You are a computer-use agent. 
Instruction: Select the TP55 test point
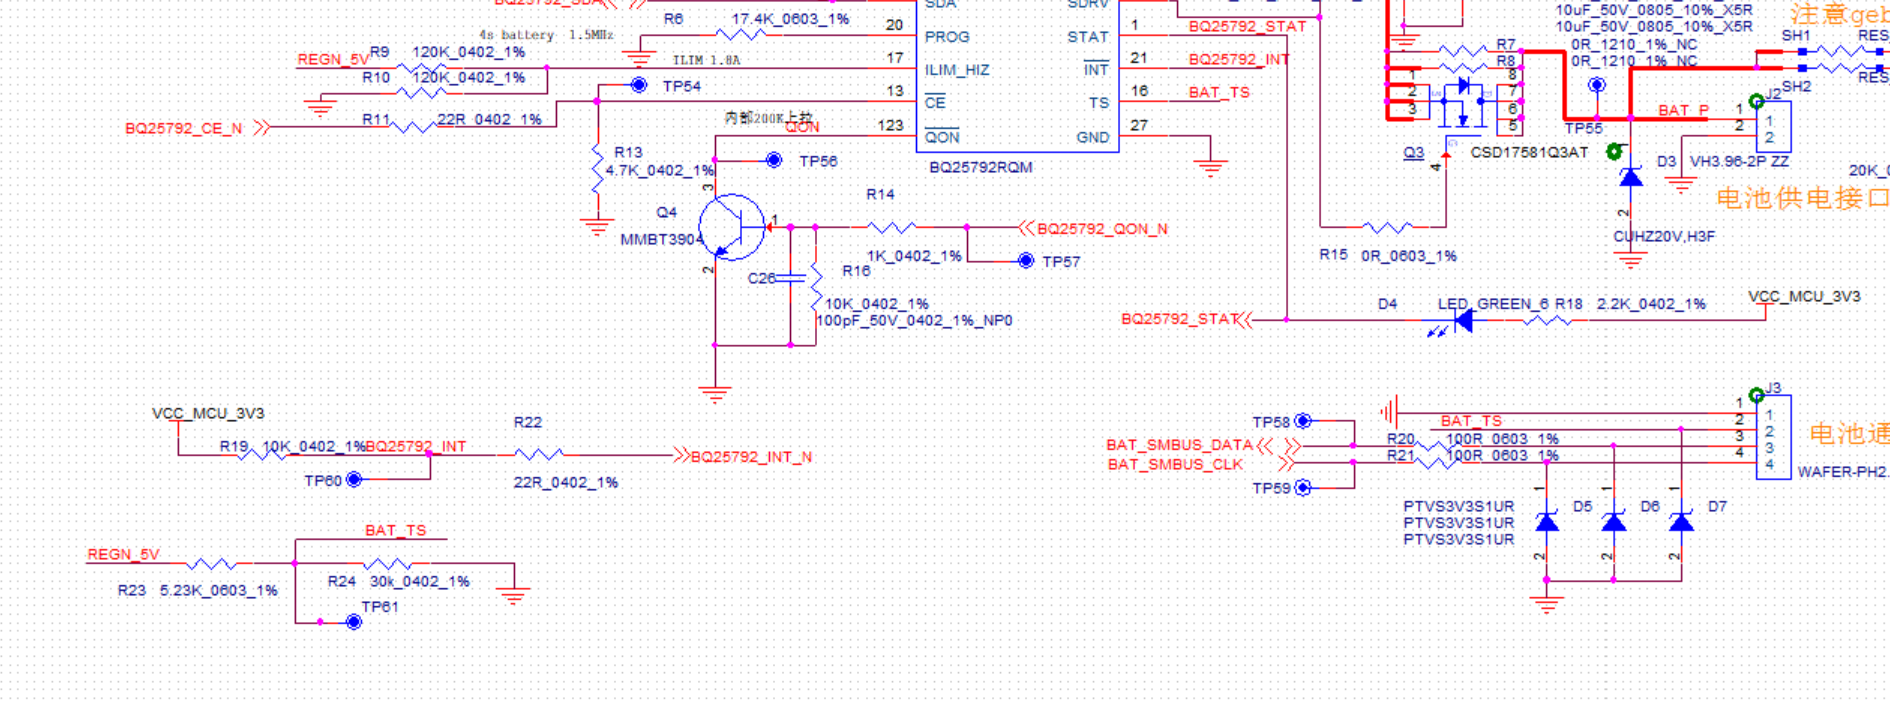point(1597,85)
